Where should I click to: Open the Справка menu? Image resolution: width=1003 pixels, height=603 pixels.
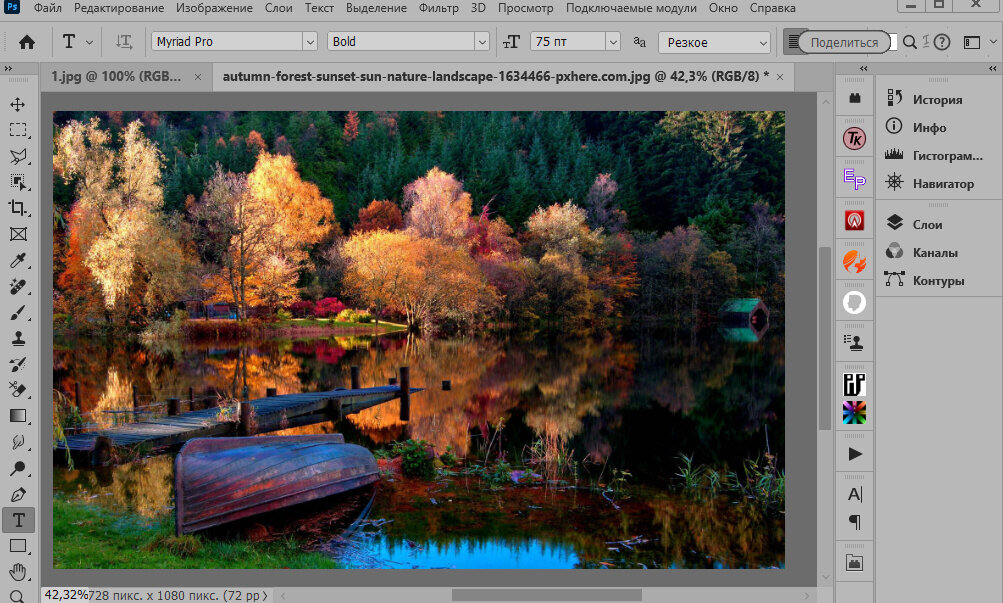pos(773,8)
